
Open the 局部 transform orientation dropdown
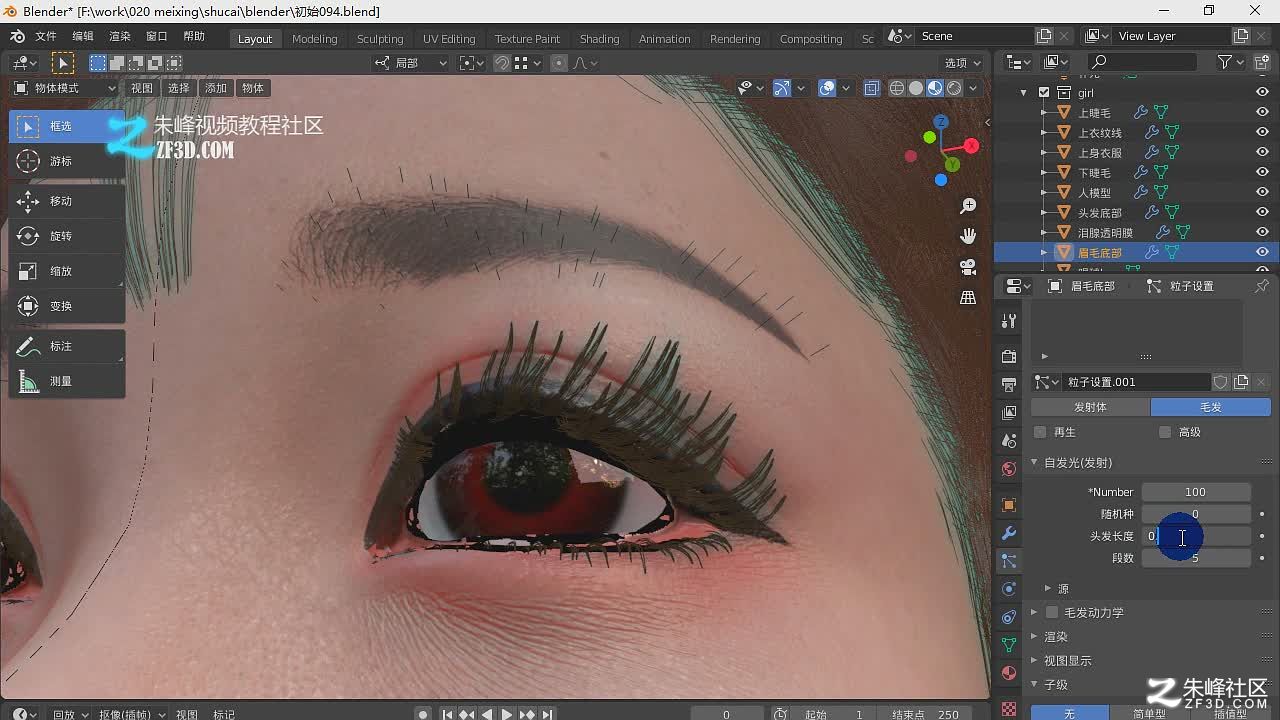(412, 63)
